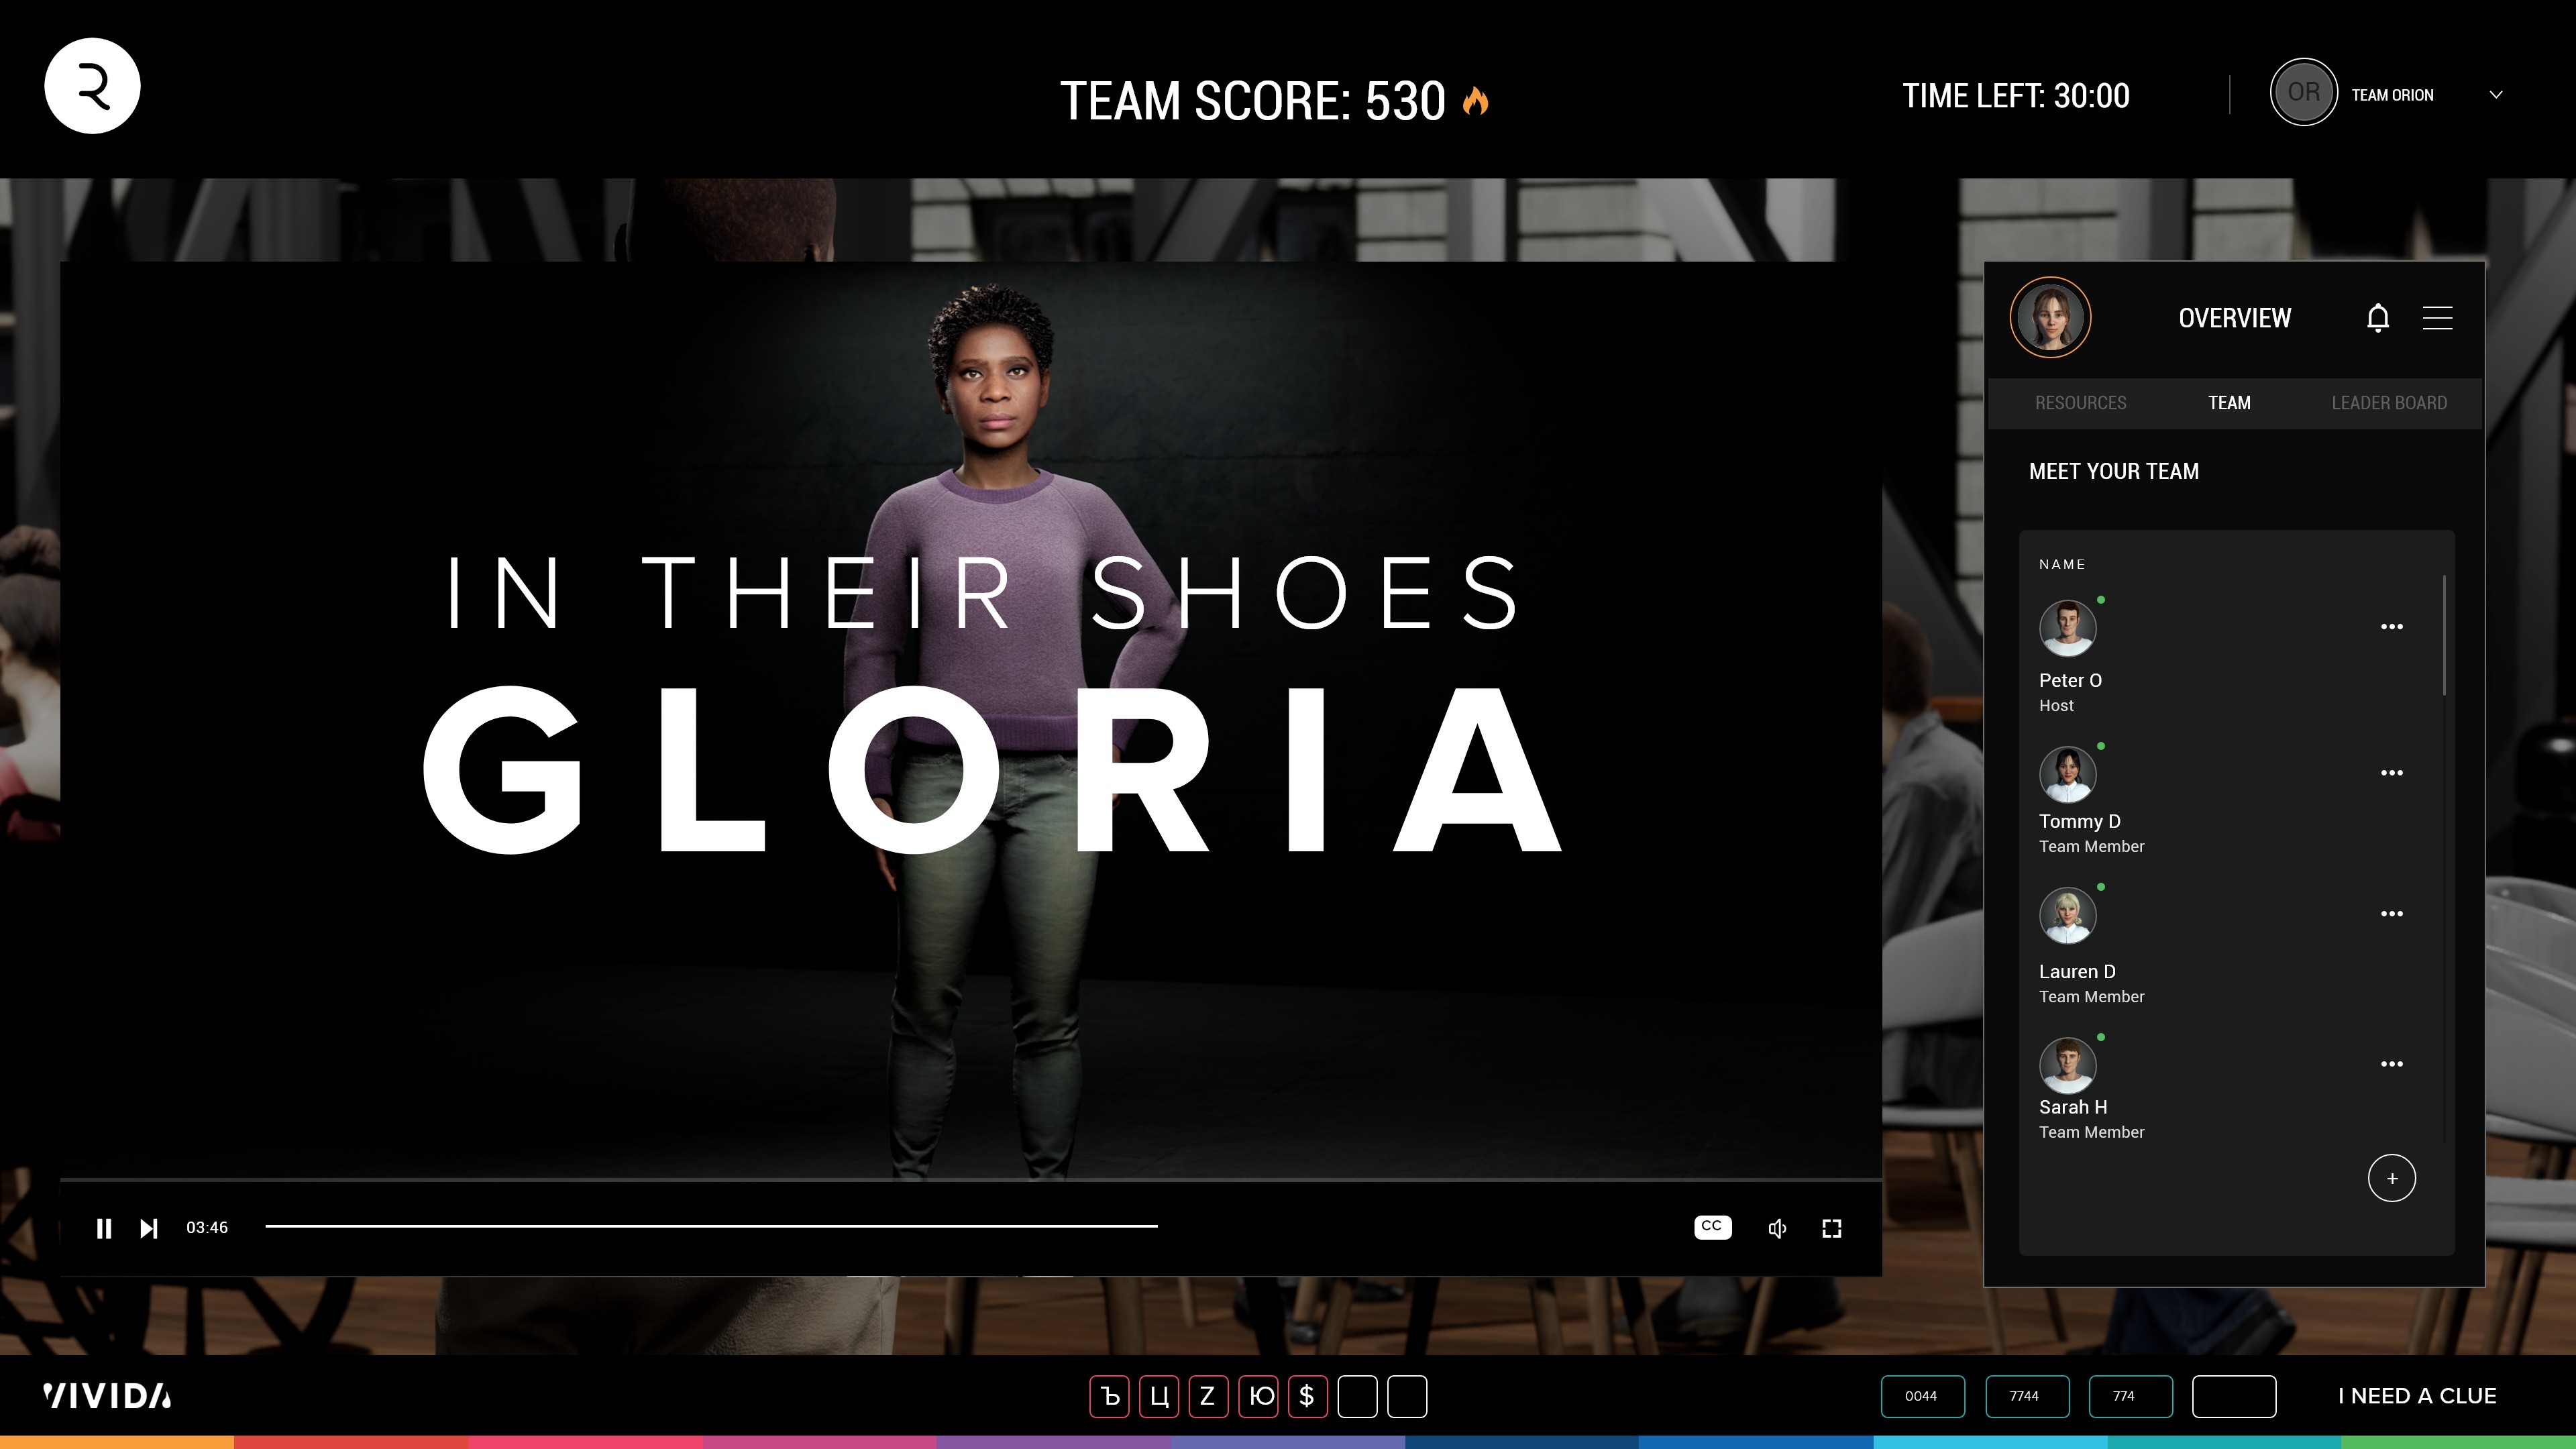Click the overview user avatar
2576x1449 pixels.
[2050, 317]
